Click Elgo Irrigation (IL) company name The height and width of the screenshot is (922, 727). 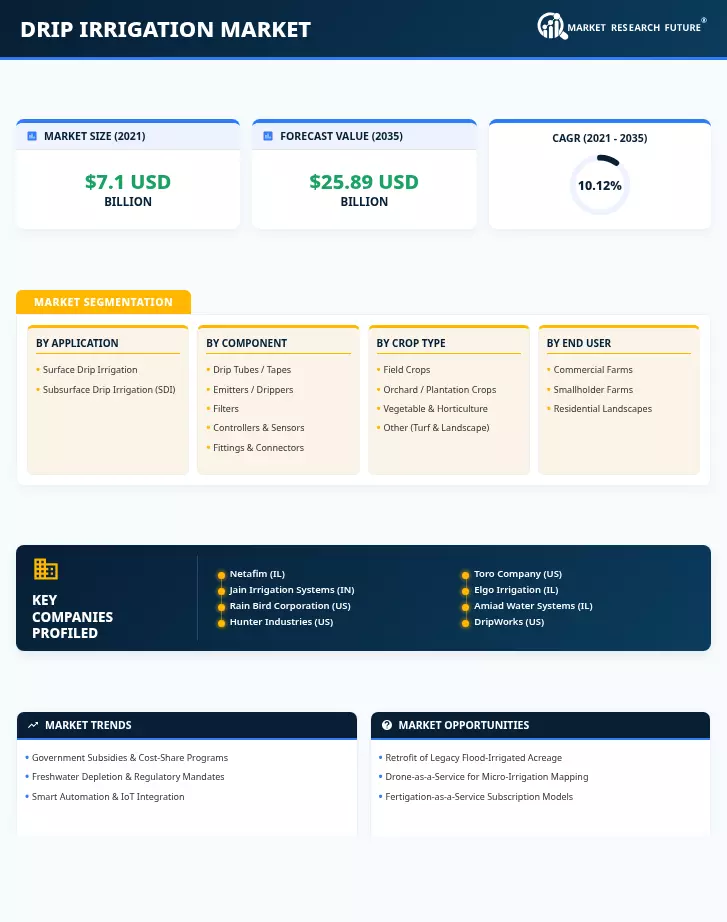[516, 590]
